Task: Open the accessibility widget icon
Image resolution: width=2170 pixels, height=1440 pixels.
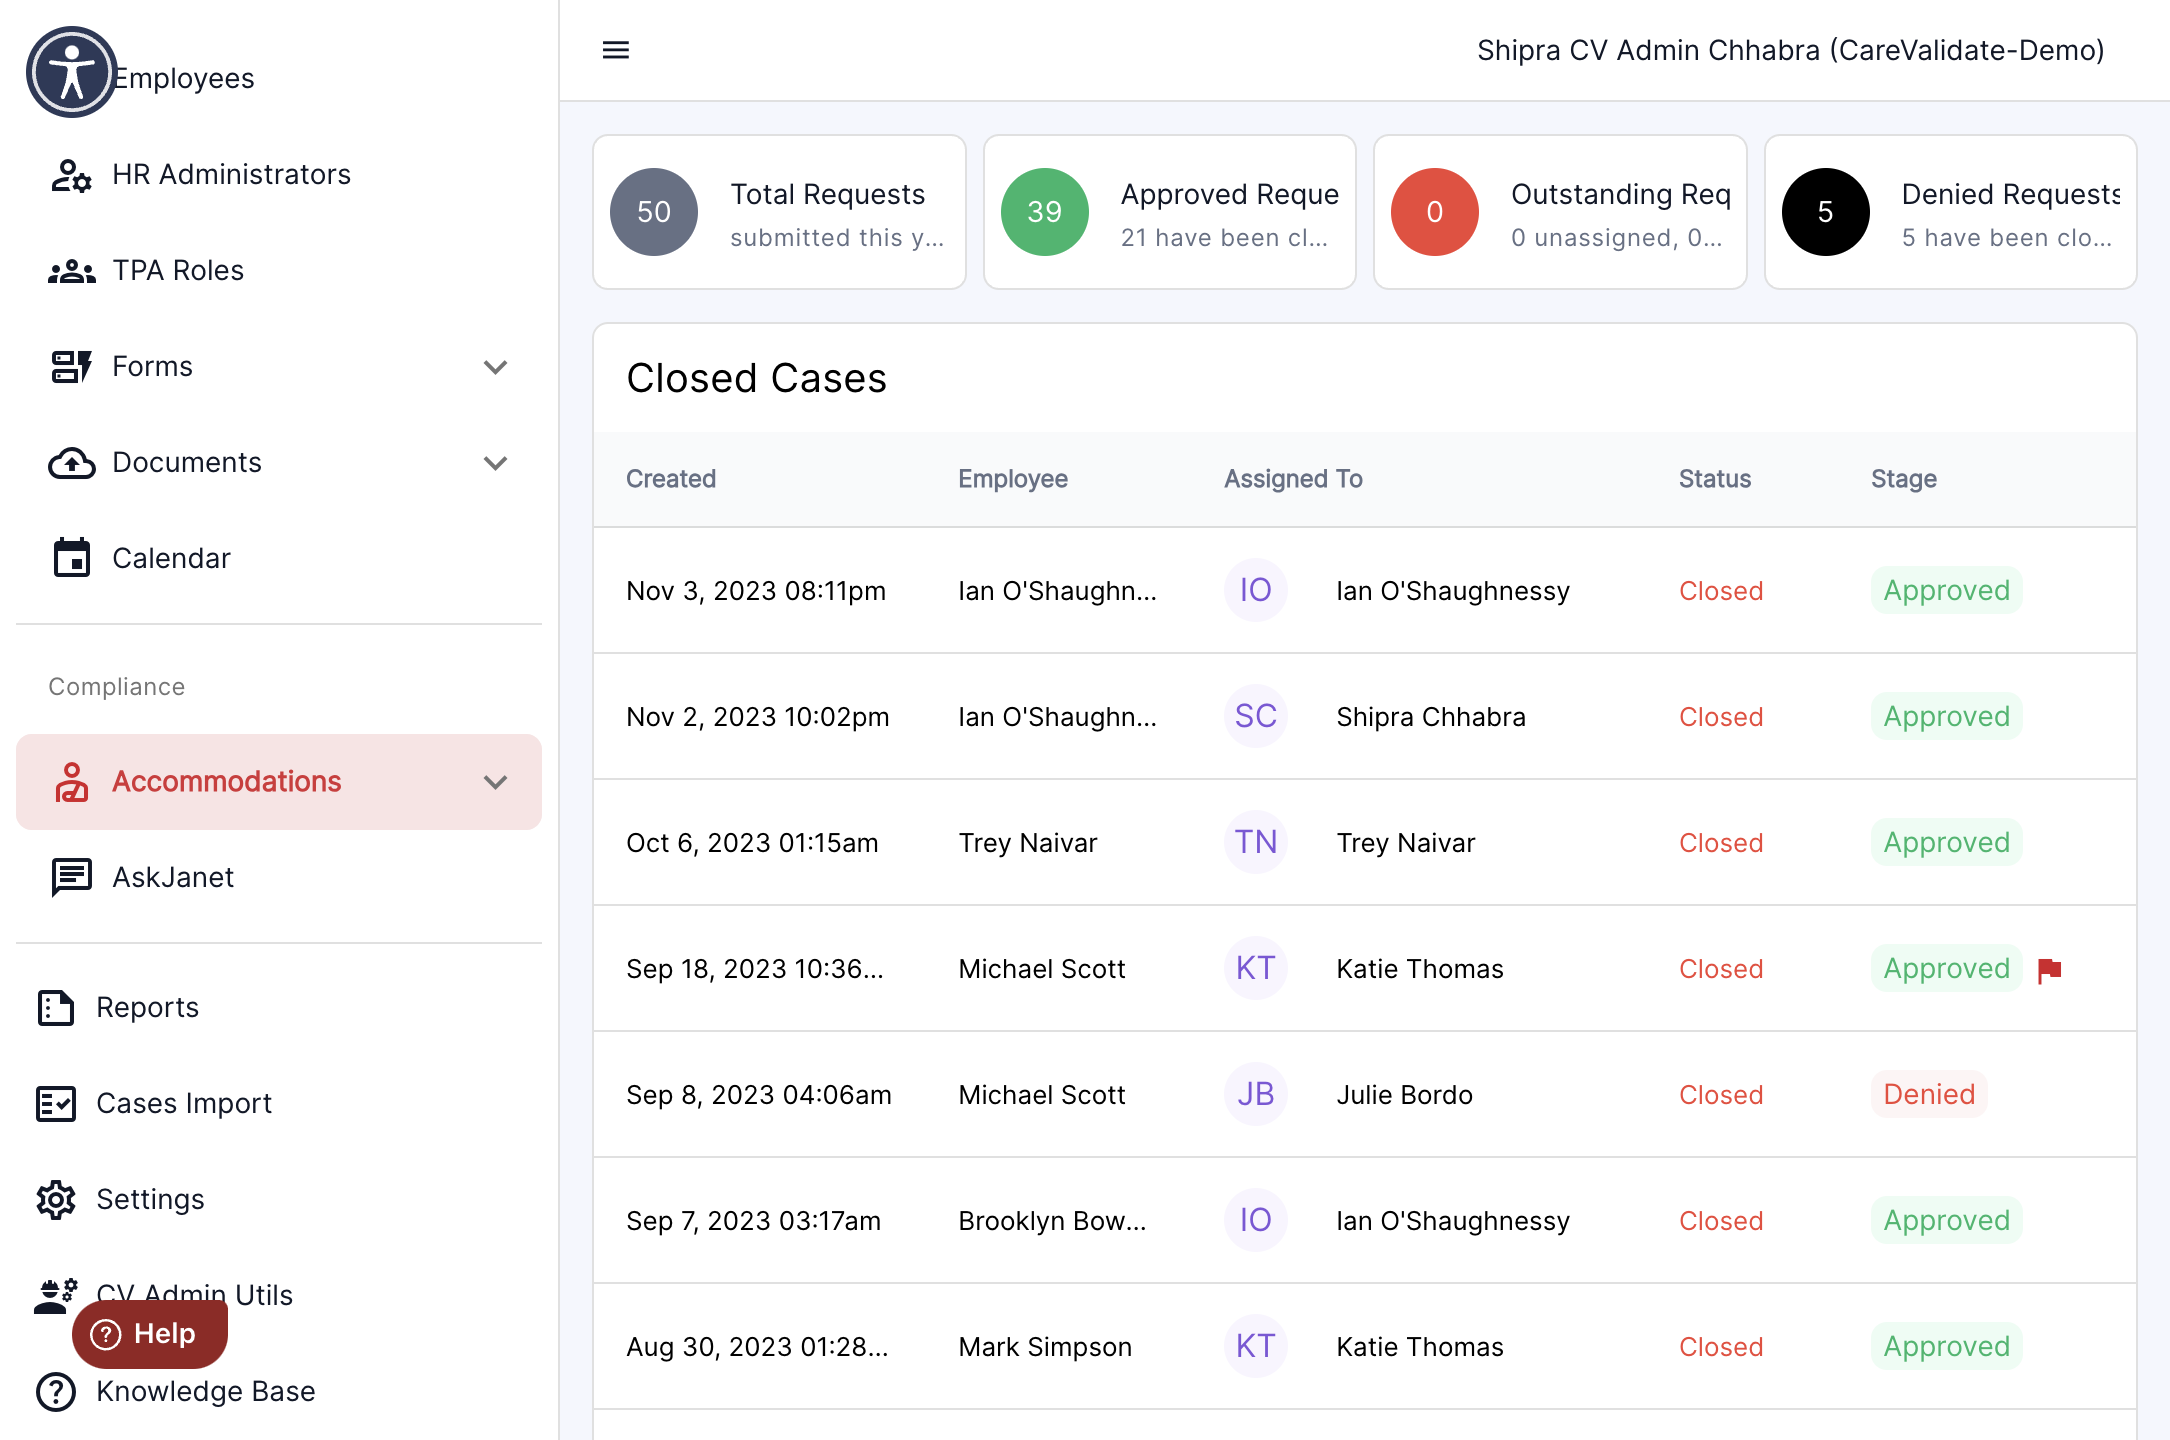Action: click(72, 72)
